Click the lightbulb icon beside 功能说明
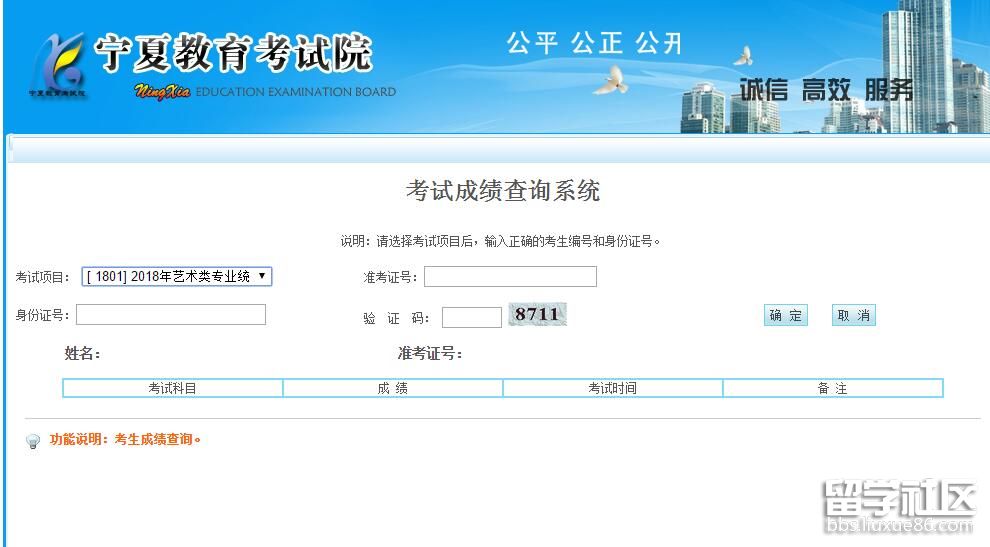 click(x=33, y=441)
